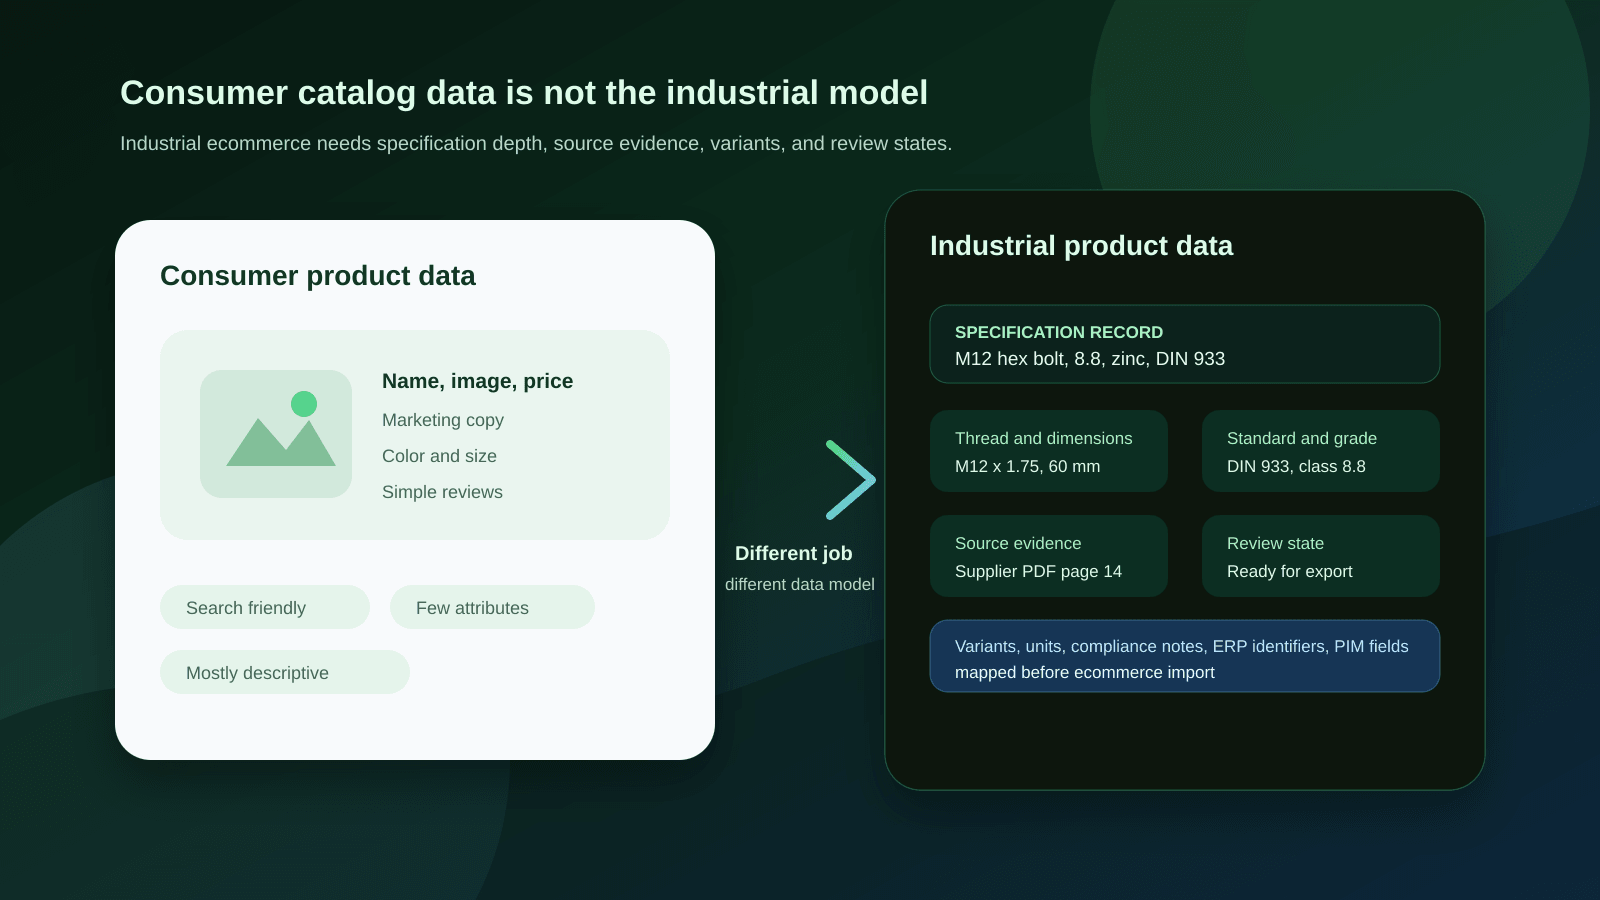
Task: Open the 'Source evidence' card
Action: coord(1049,556)
